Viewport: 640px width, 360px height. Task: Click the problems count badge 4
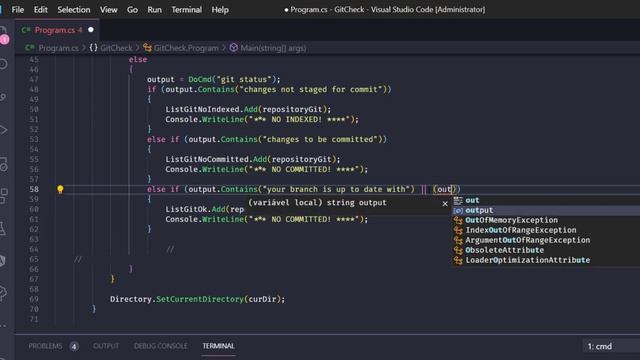[x=74, y=347]
